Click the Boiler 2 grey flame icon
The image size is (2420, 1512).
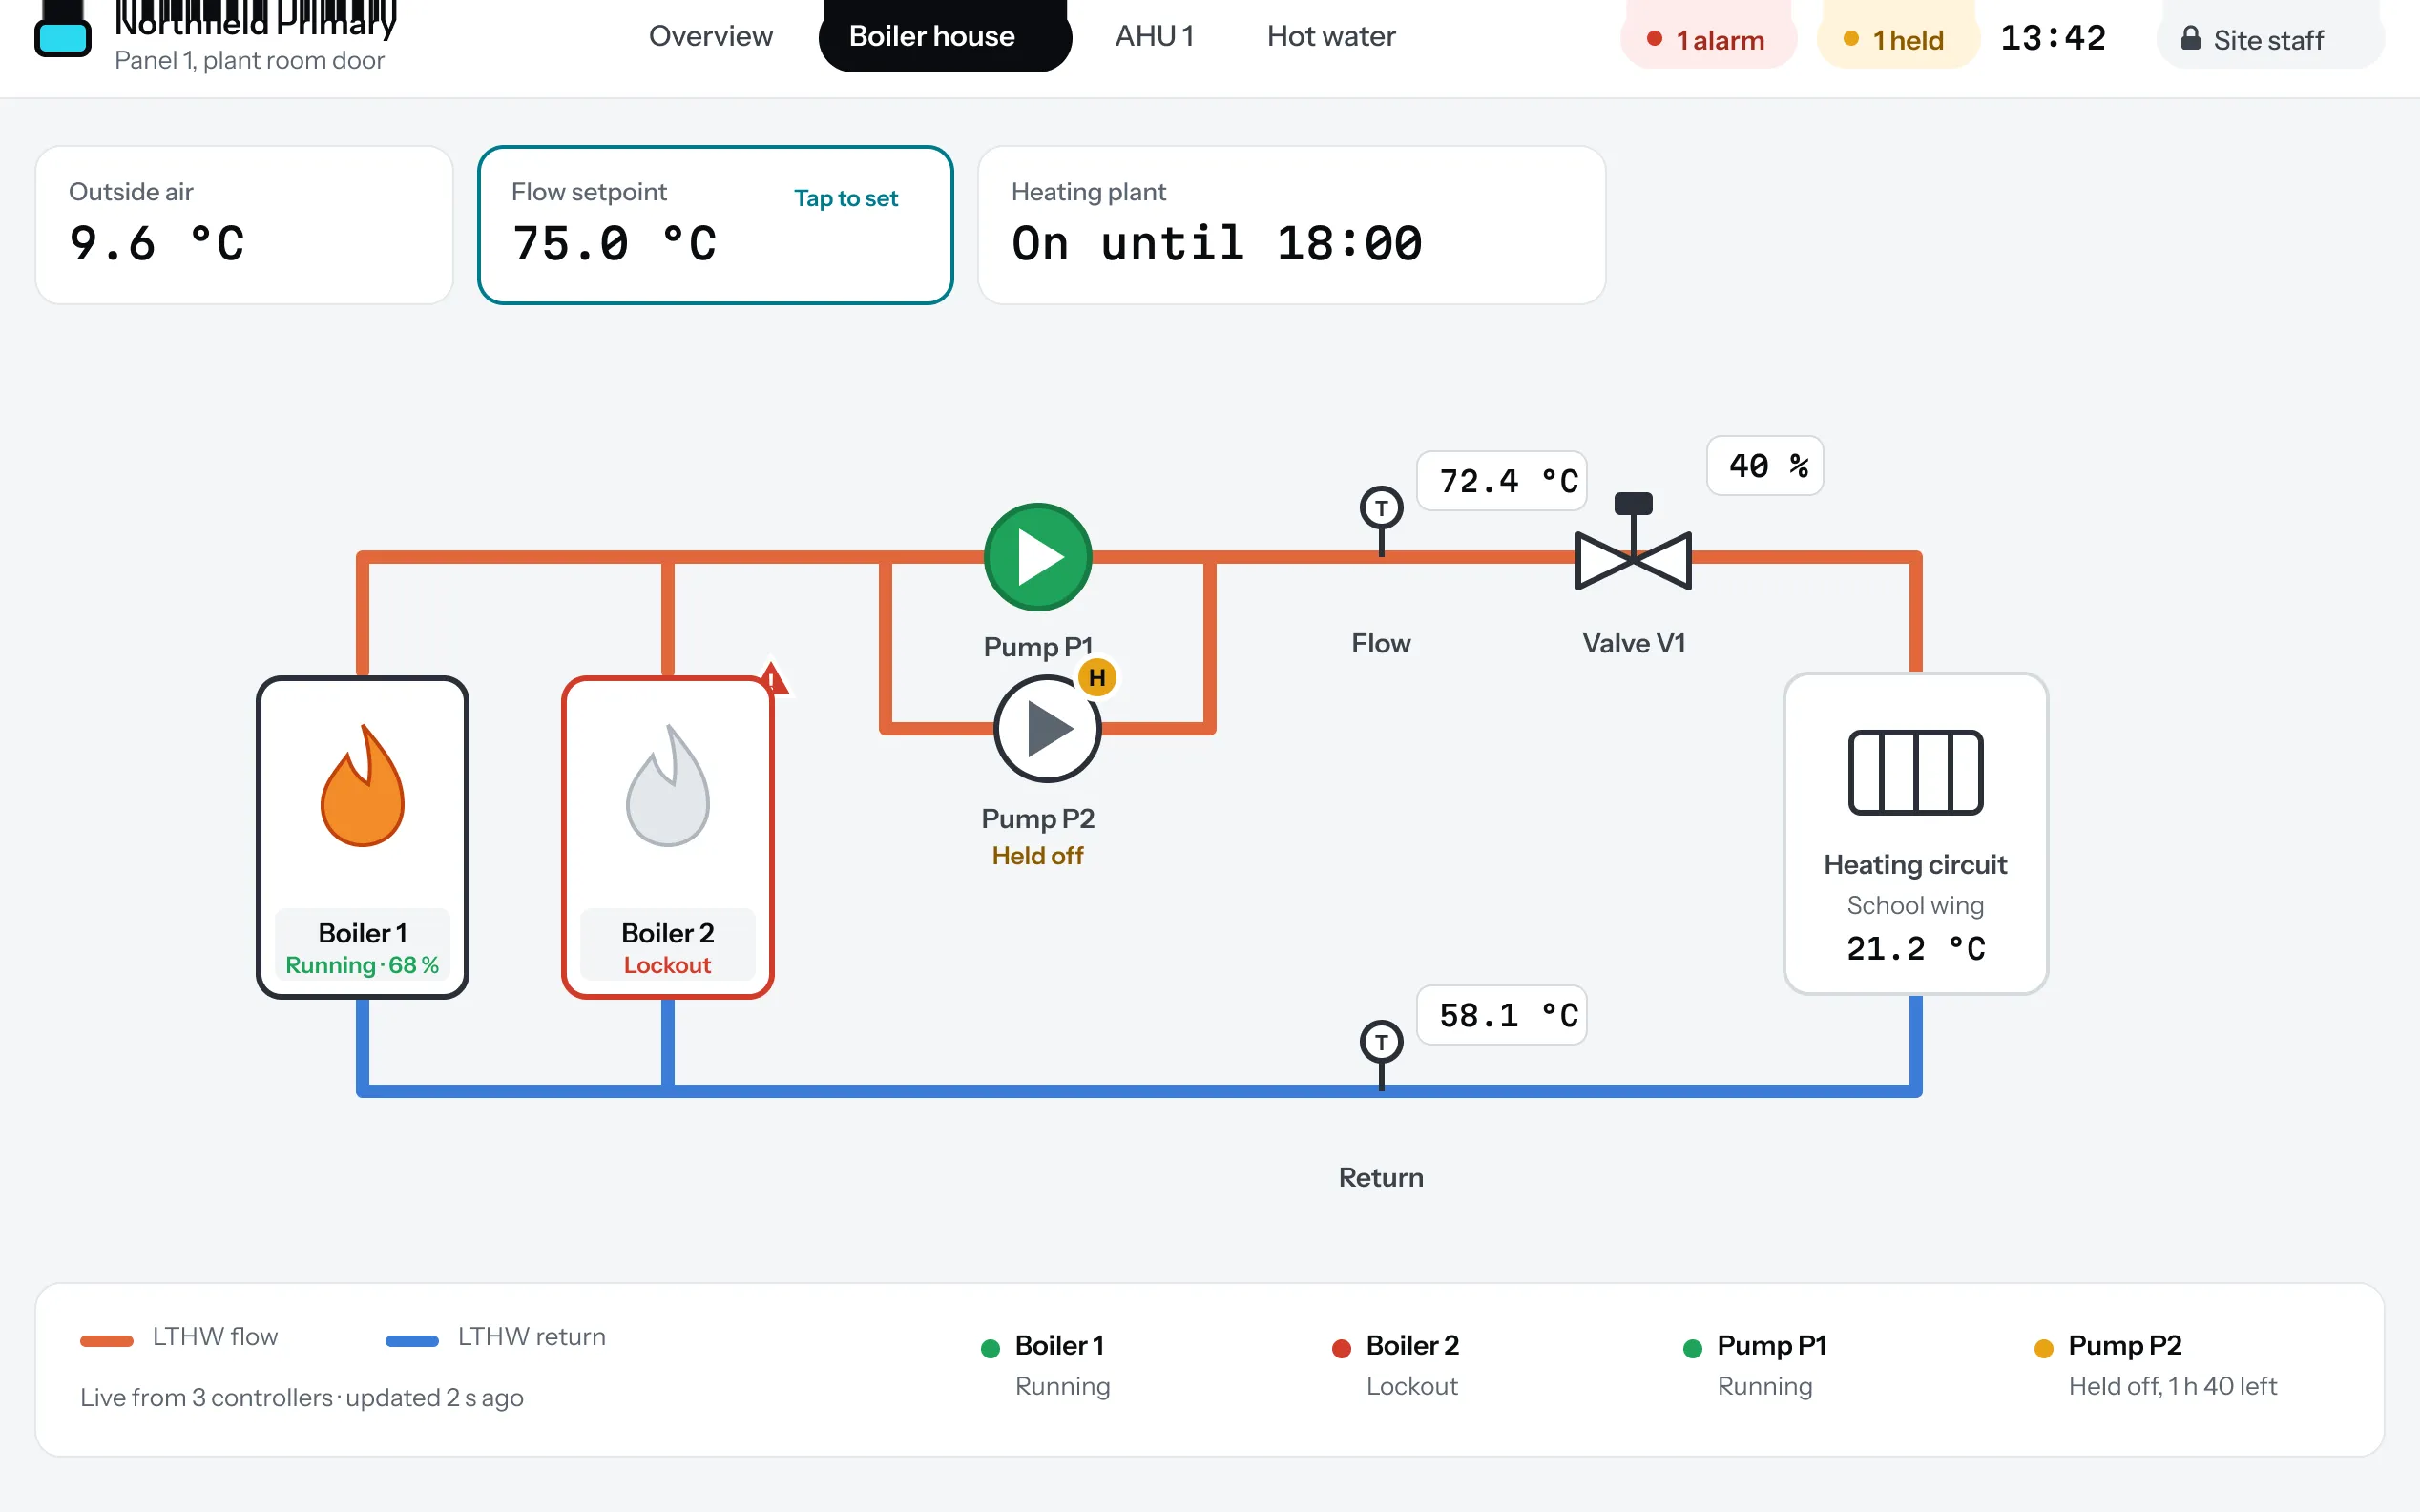(667, 786)
